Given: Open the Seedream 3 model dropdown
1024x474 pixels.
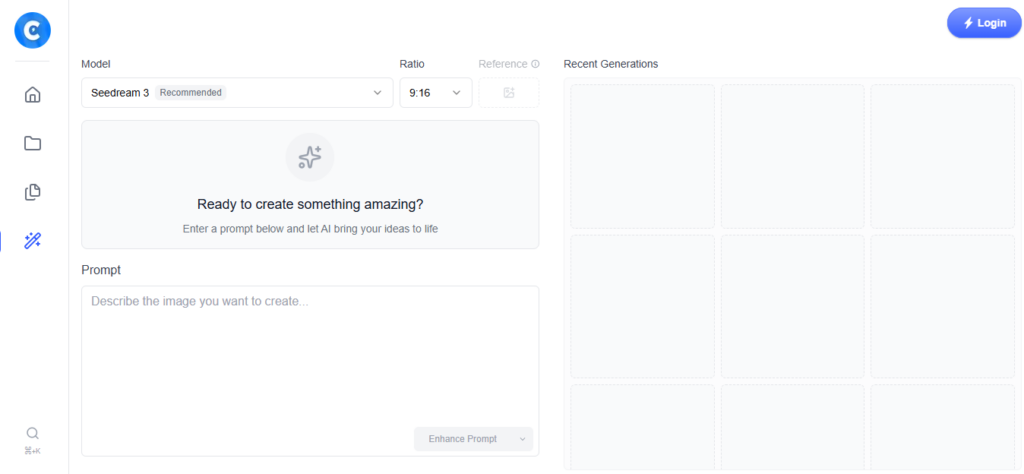Looking at the screenshot, I should click(x=237, y=93).
